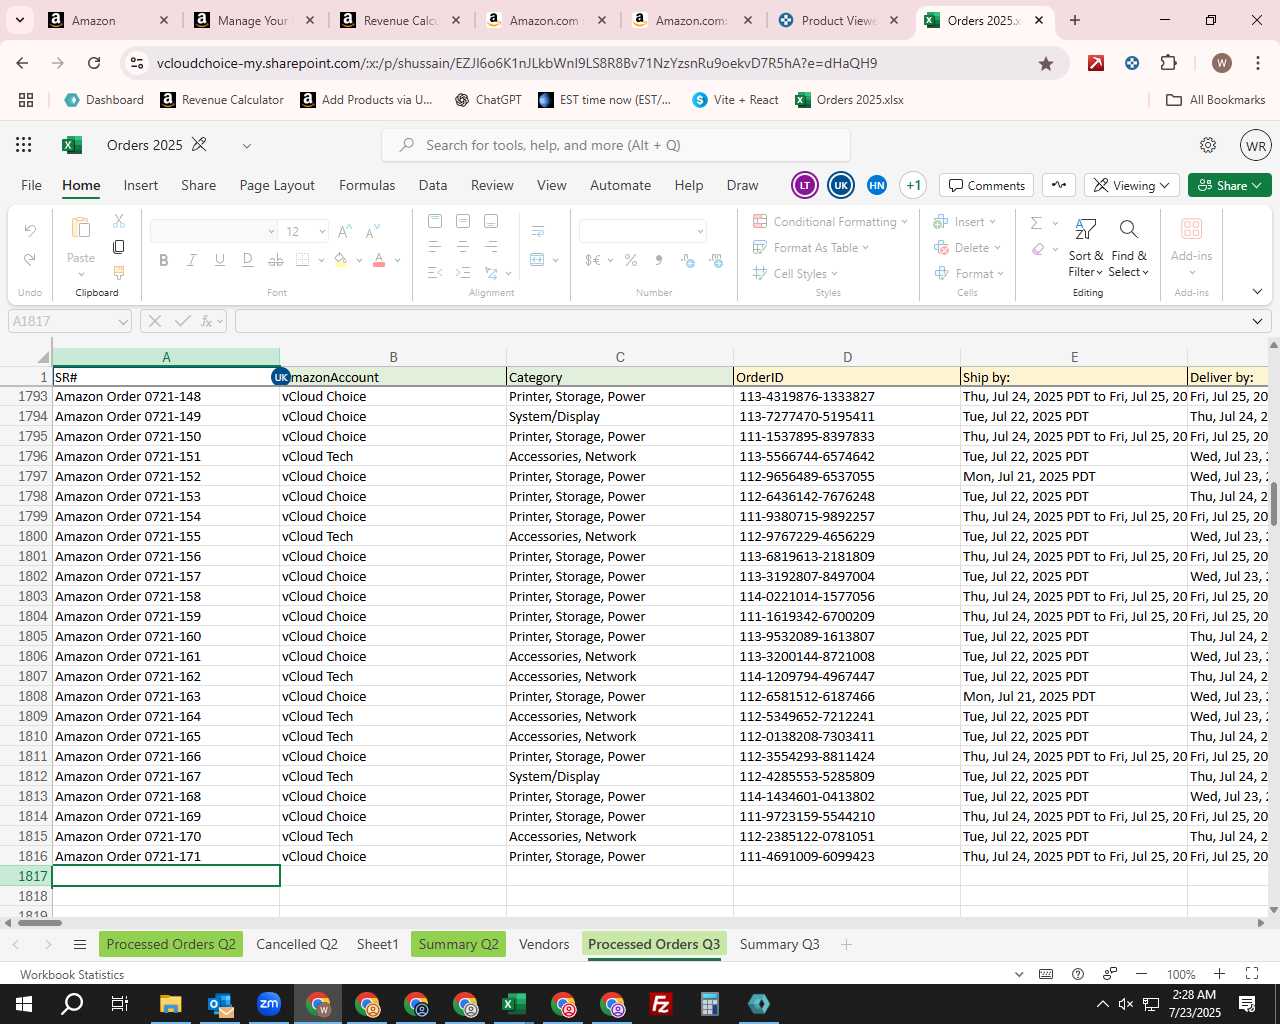Image resolution: width=1280 pixels, height=1024 pixels.
Task: Click the percent style icon
Action: point(631,260)
